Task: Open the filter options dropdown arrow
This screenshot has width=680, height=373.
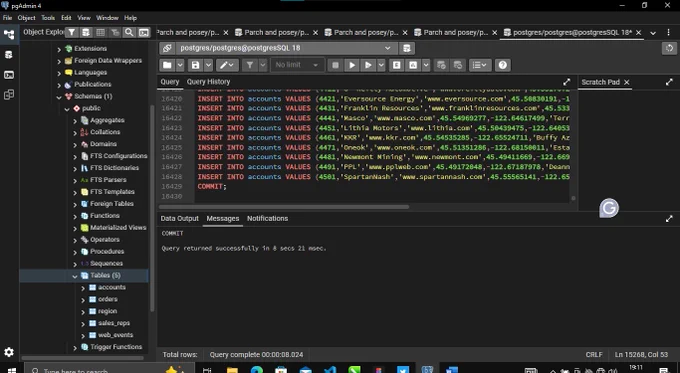Action: [x=263, y=65]
